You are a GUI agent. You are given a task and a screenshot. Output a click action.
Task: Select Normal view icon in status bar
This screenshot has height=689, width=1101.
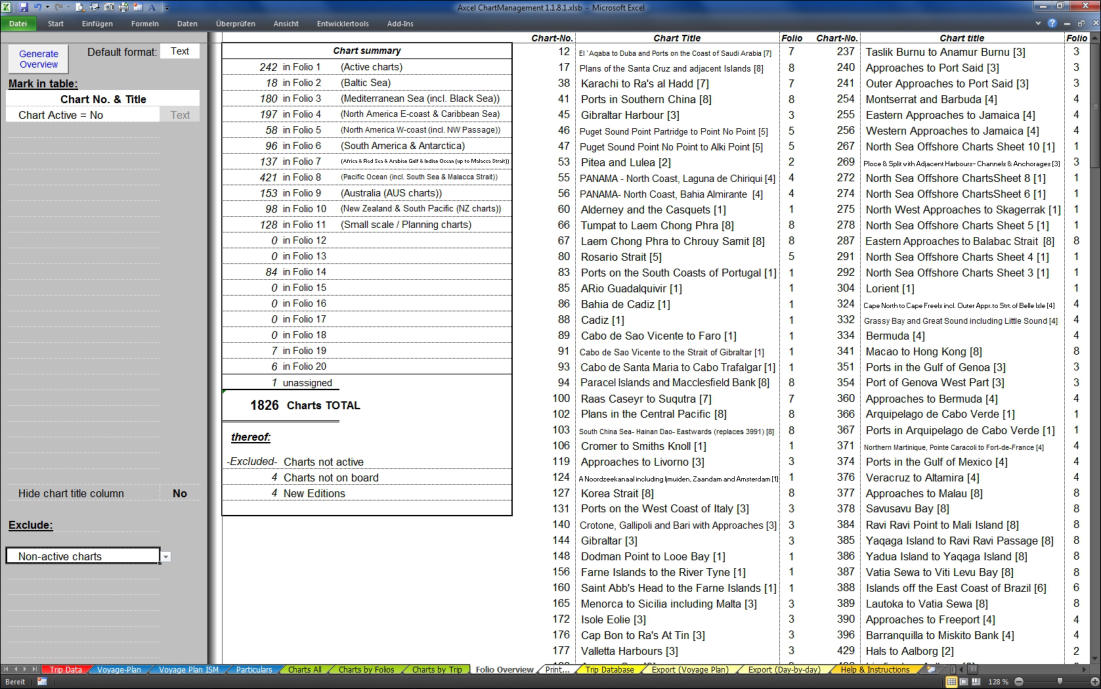951,681
